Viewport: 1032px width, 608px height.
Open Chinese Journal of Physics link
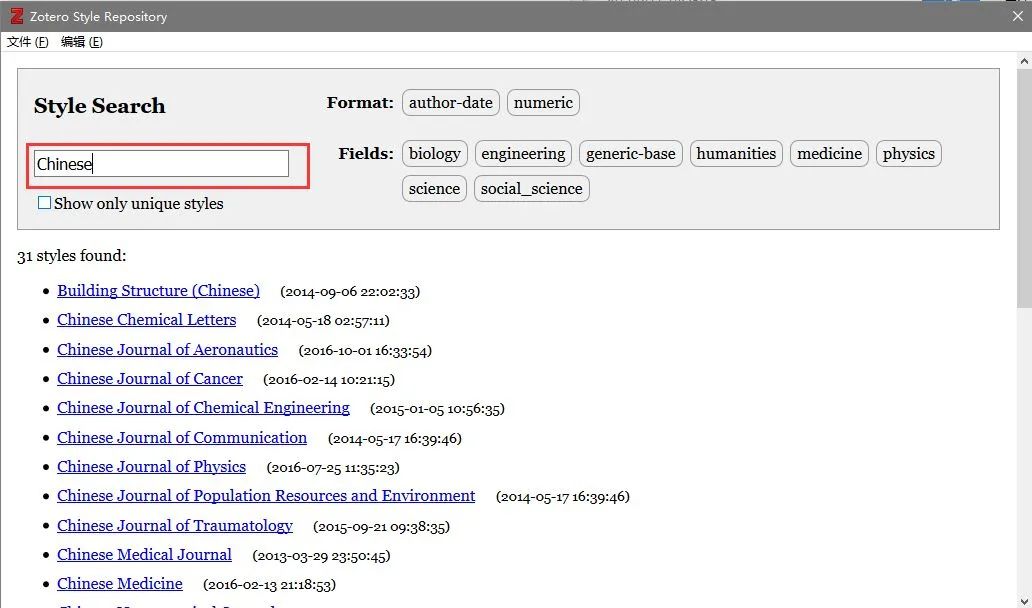[x=151, y=467]
